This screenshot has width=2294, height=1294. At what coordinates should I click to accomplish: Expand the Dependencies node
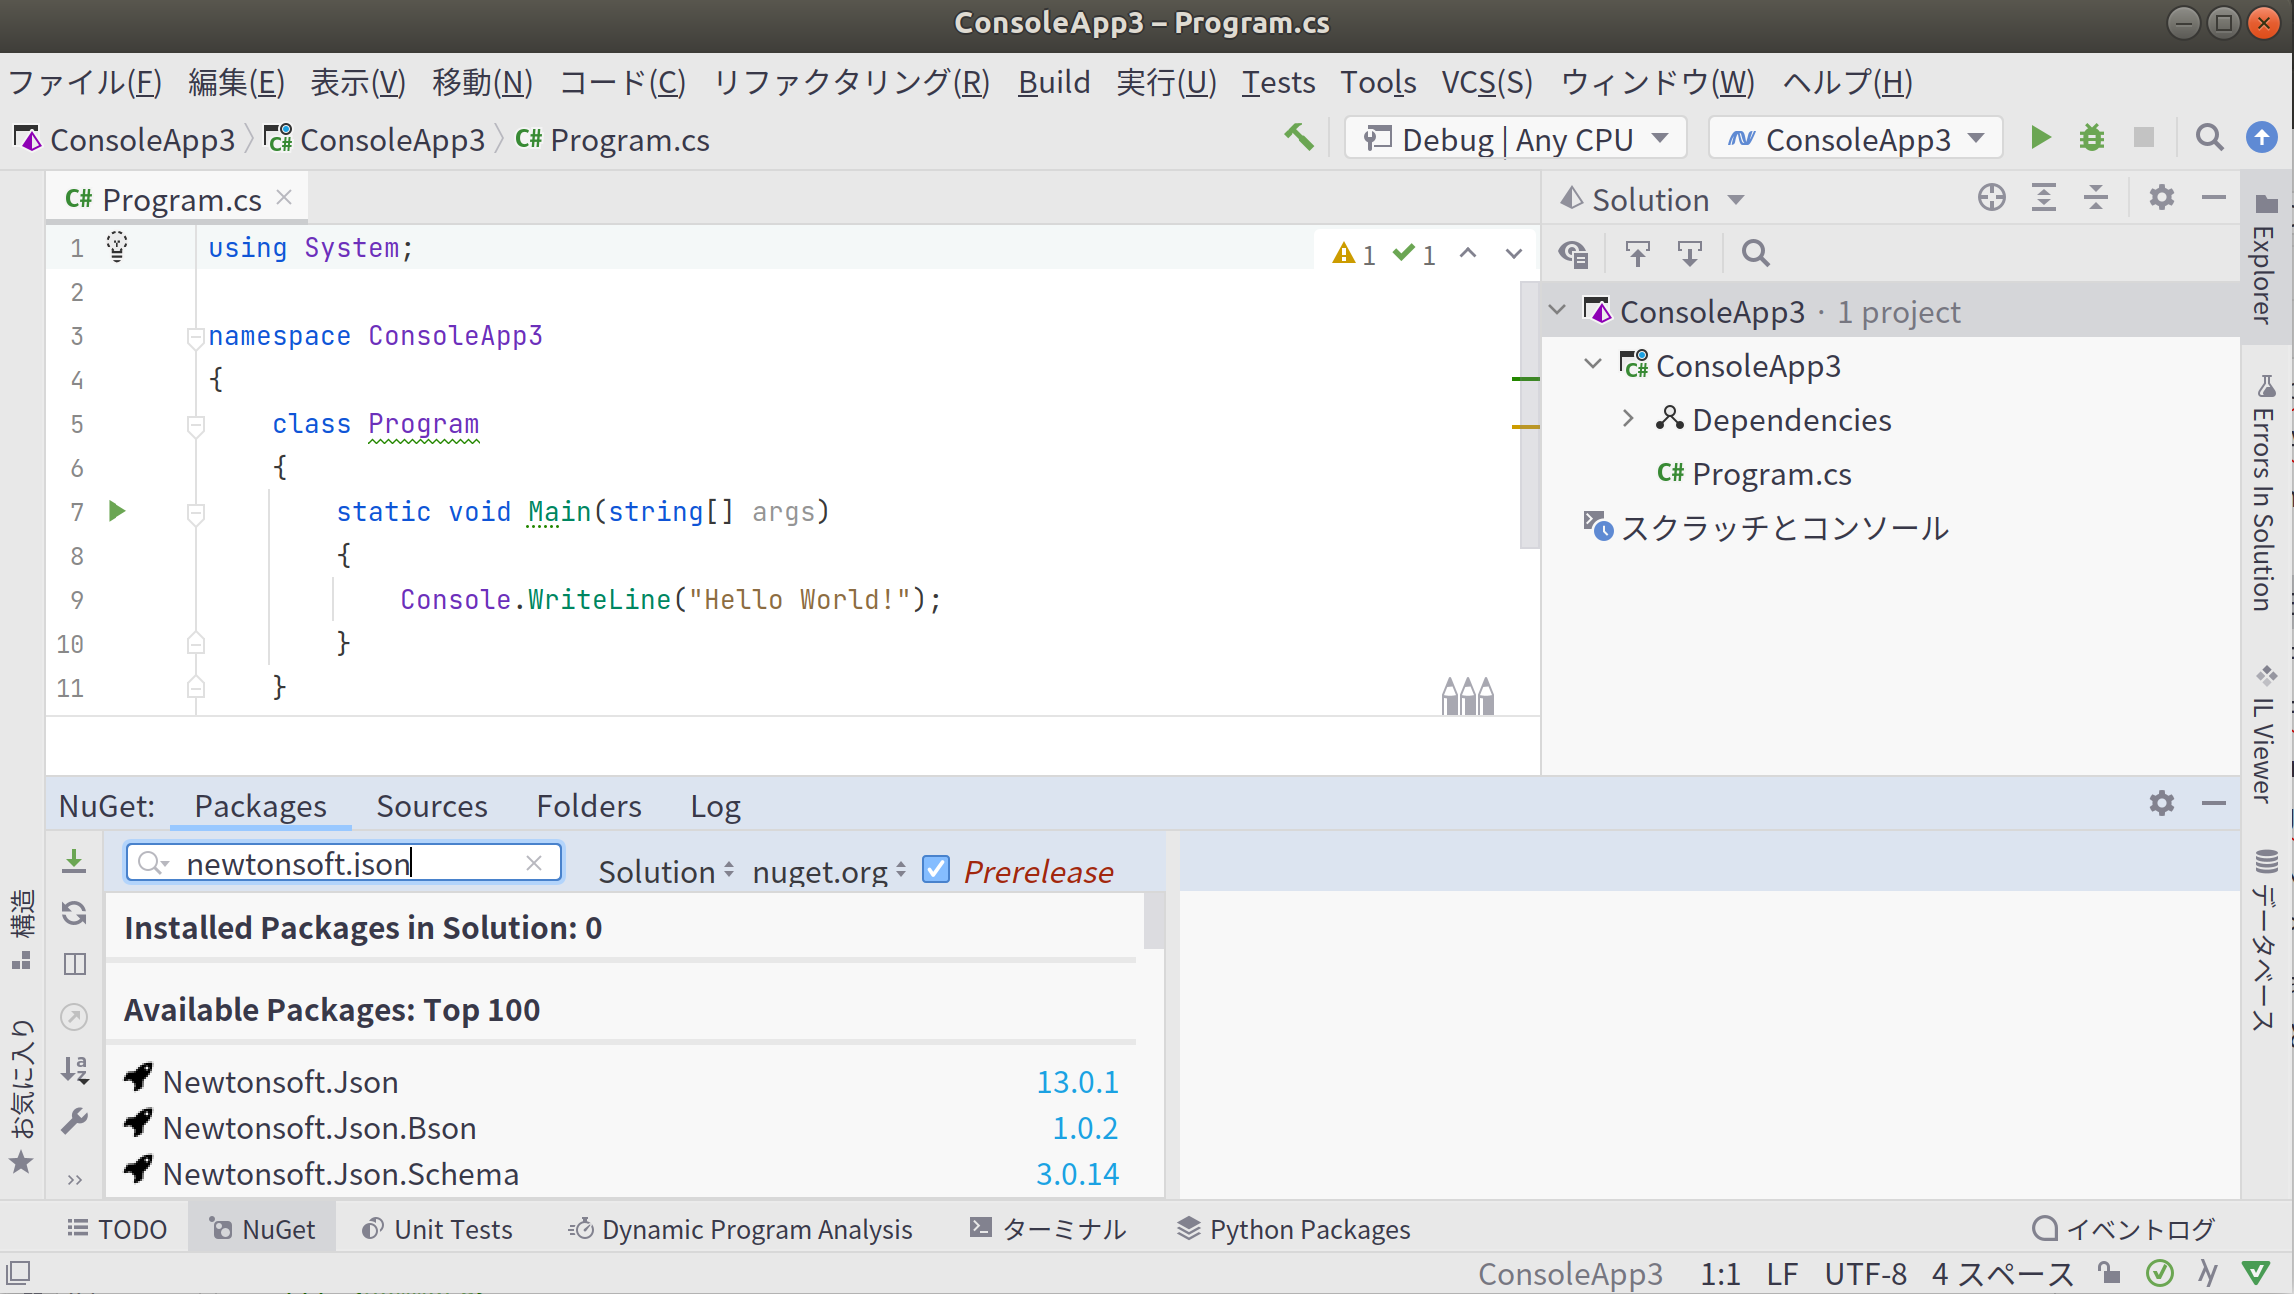click(1628, 419)
